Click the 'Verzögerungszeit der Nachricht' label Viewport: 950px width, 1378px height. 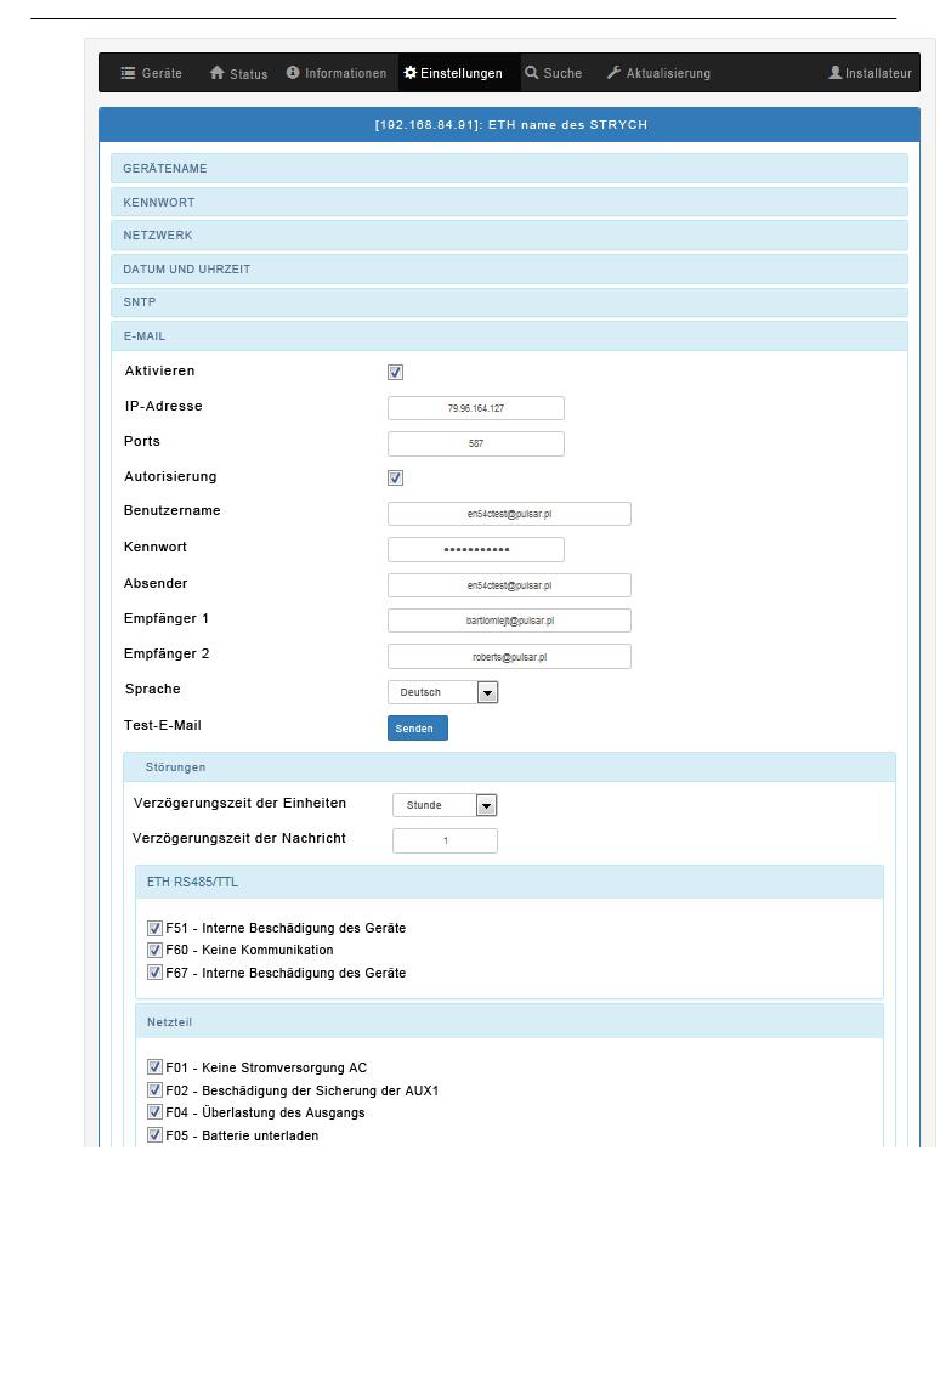(x=240, y=838)
